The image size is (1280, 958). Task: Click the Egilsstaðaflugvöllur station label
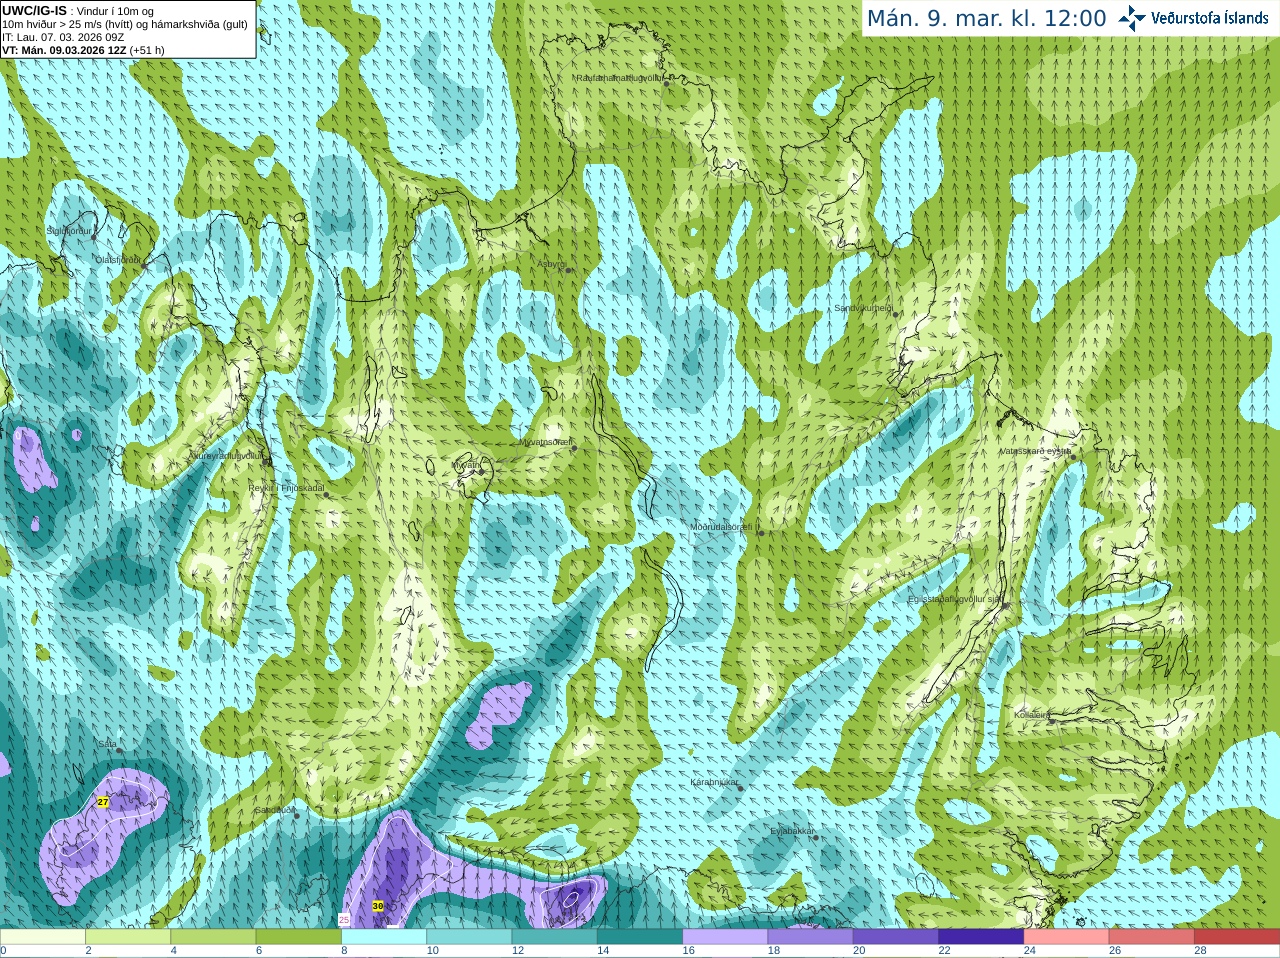pyautogui.click(x=955, y=599)
